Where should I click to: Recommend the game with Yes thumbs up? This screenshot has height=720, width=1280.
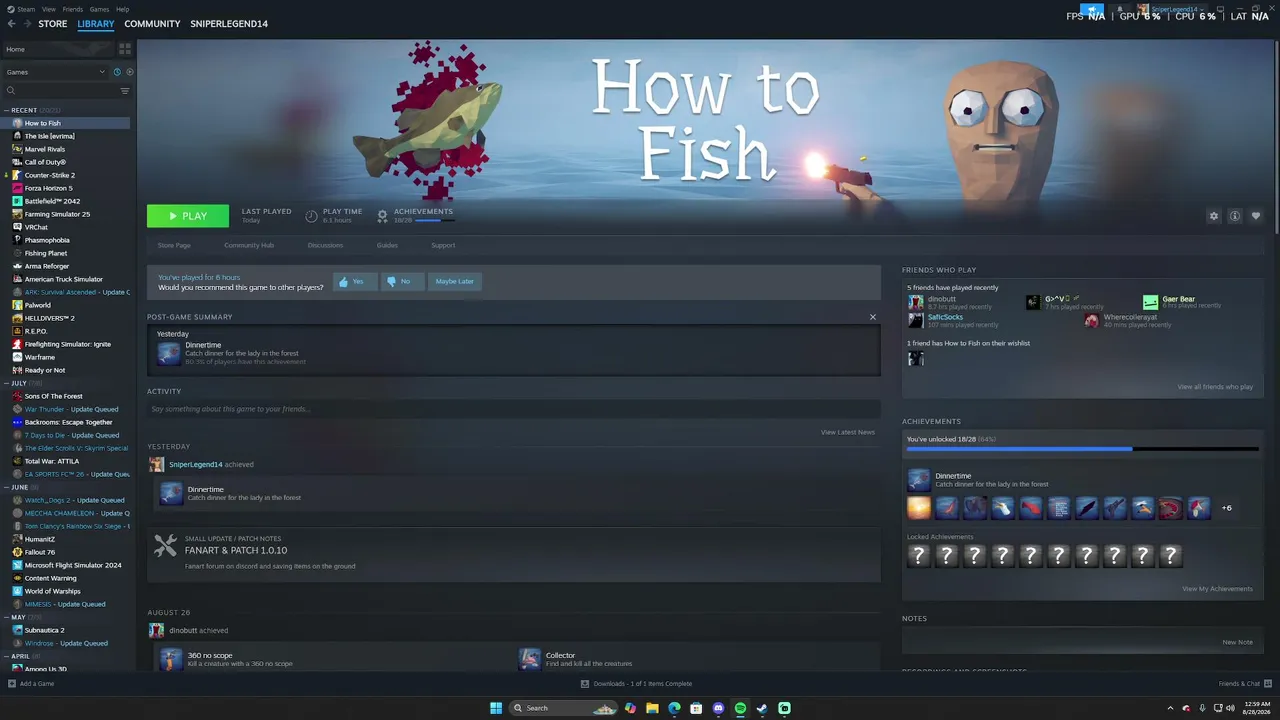click(354, 282)
